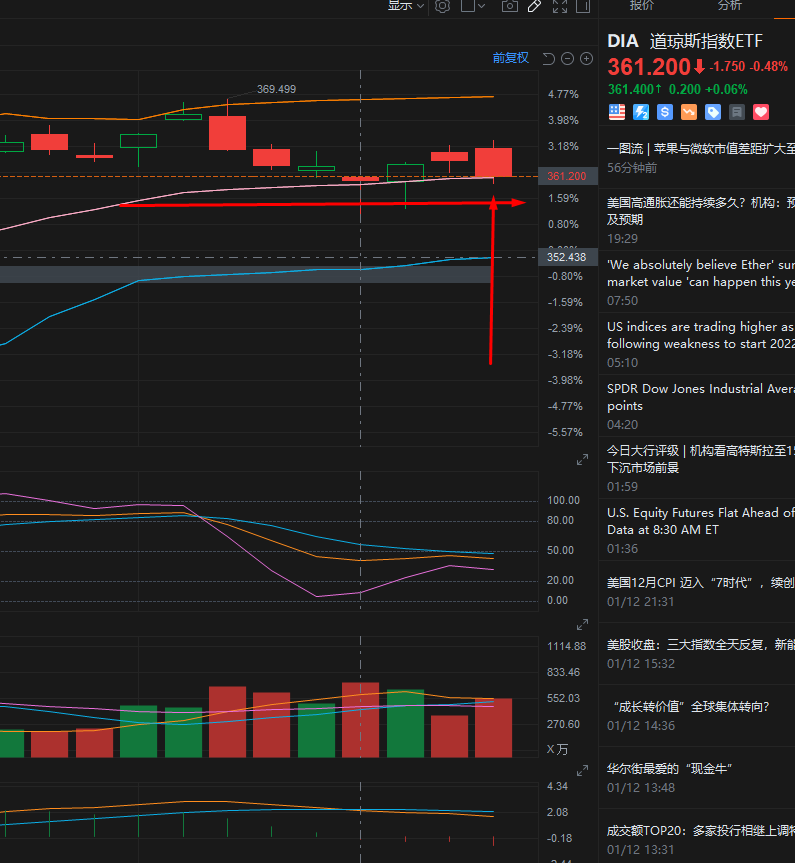Zoom out the chart with minus icon

[x=567, y=58]
